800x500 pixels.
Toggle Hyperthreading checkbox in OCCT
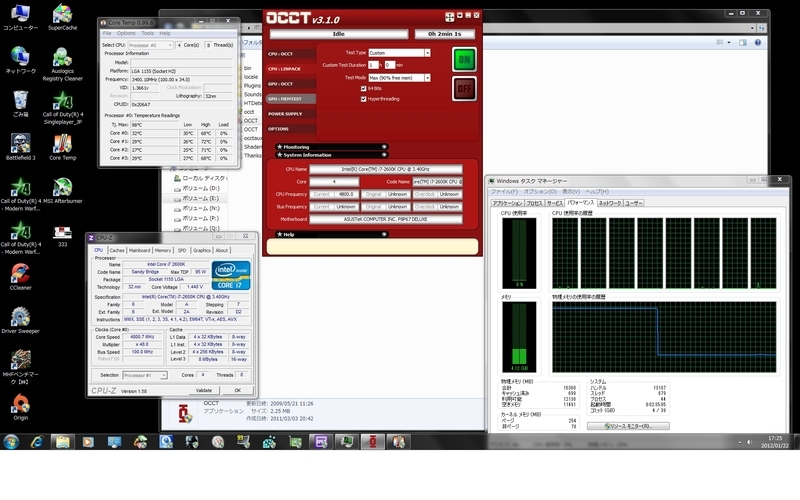[363, 99]
